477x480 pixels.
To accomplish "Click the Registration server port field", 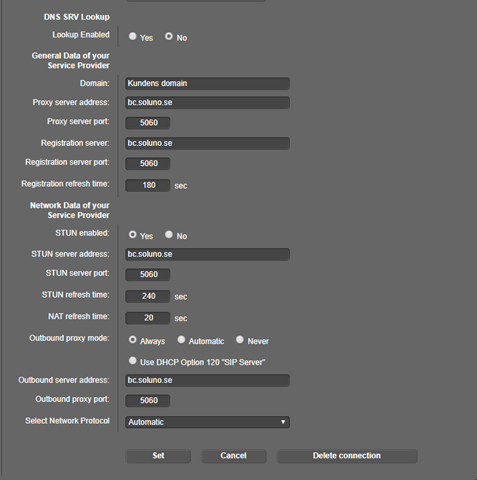I will (x=148, y=163).
